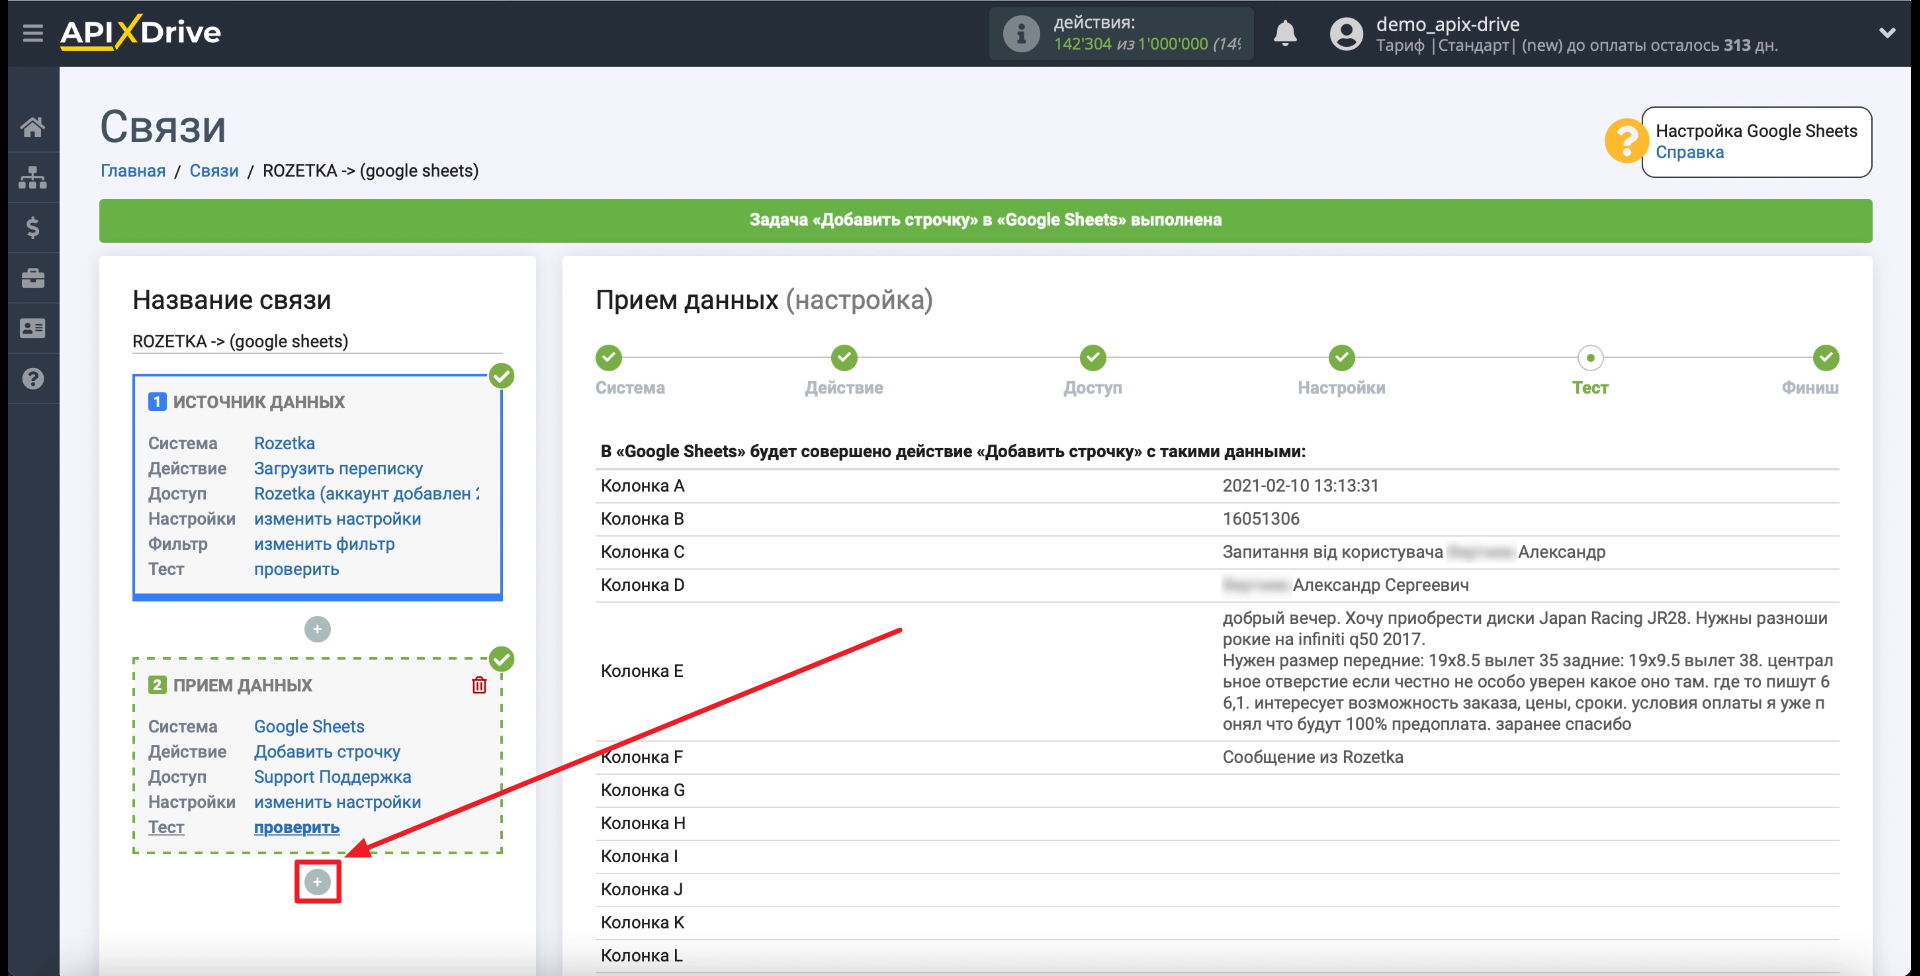
Task: Click the green task completed notification banner
Action: coord(985,220)
